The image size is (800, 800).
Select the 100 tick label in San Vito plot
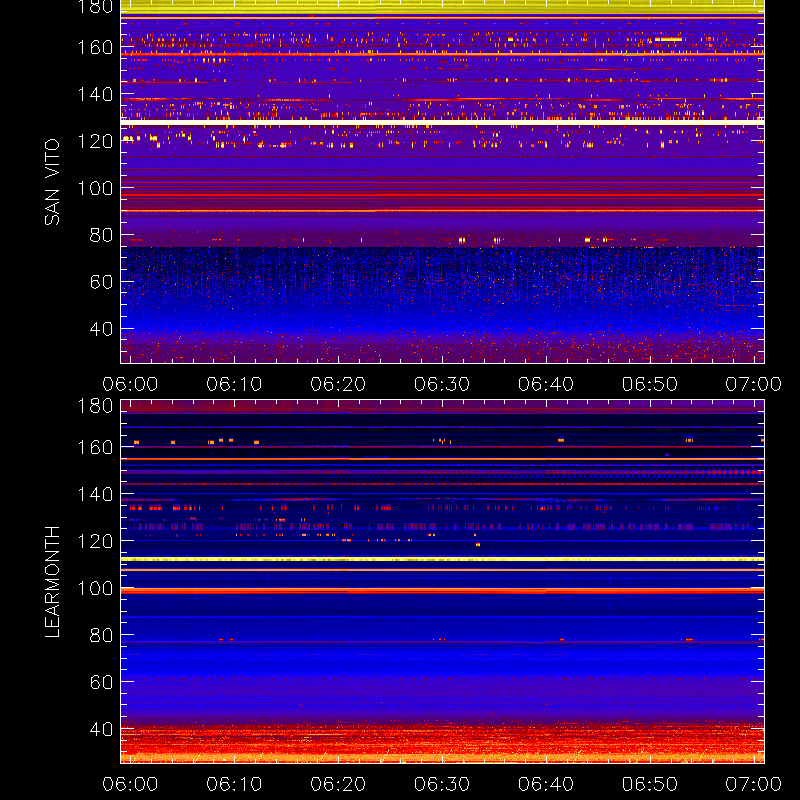coord(95,188)
